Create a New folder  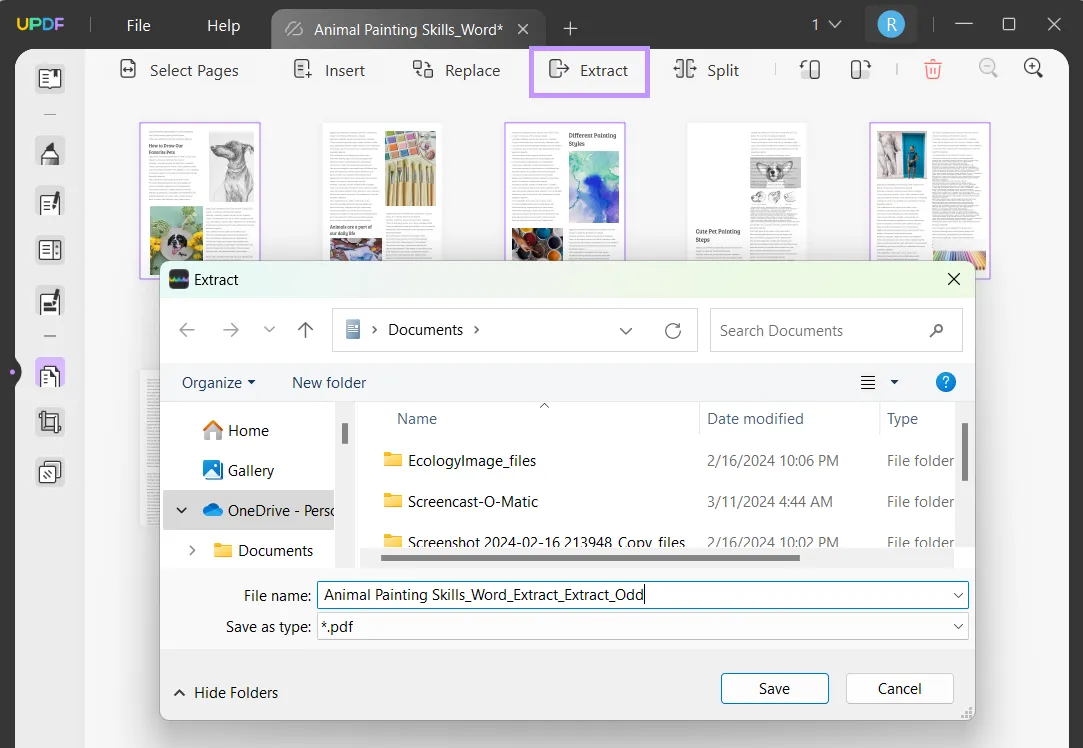[x=329, y=383]
